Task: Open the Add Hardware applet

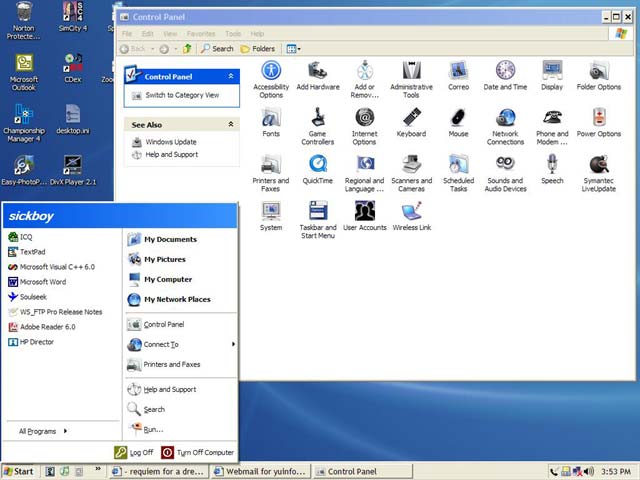Action: tap(318, 76)
